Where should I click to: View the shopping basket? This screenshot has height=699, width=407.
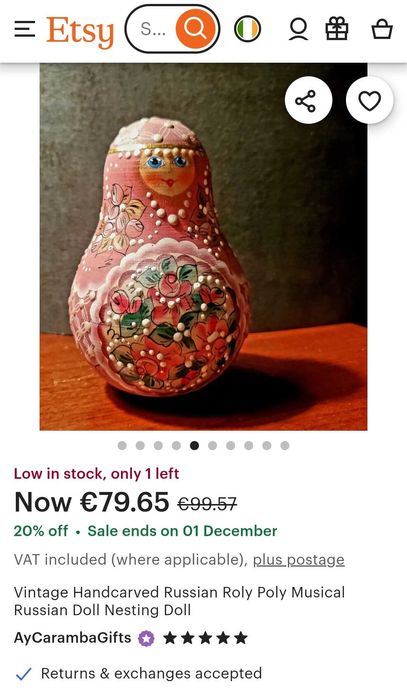pyautogui.click(x=382, y=29)
